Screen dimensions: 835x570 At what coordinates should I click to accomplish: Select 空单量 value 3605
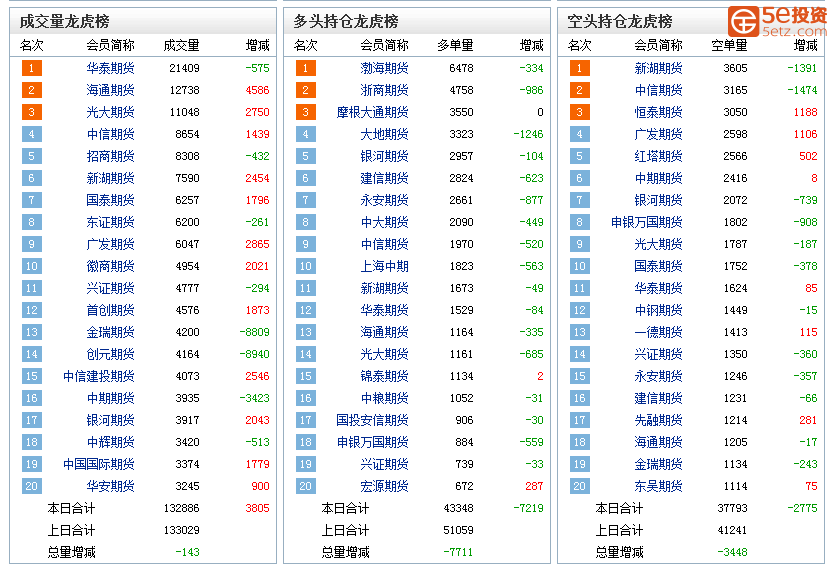coord(735,68)
